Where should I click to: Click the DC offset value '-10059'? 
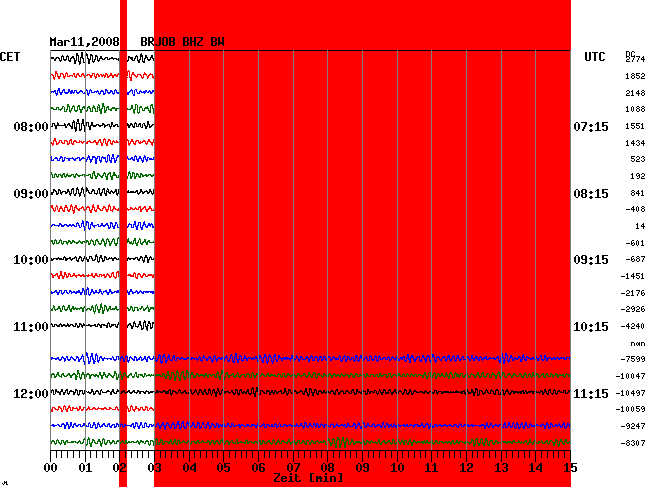tap(630, 409)
